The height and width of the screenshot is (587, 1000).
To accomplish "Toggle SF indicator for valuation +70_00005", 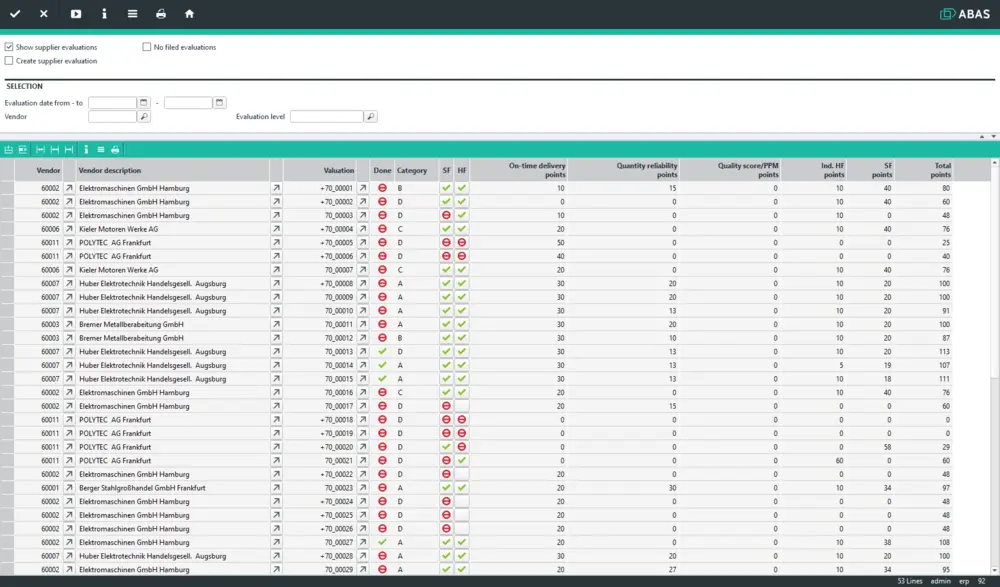I will tap(446, 242).
